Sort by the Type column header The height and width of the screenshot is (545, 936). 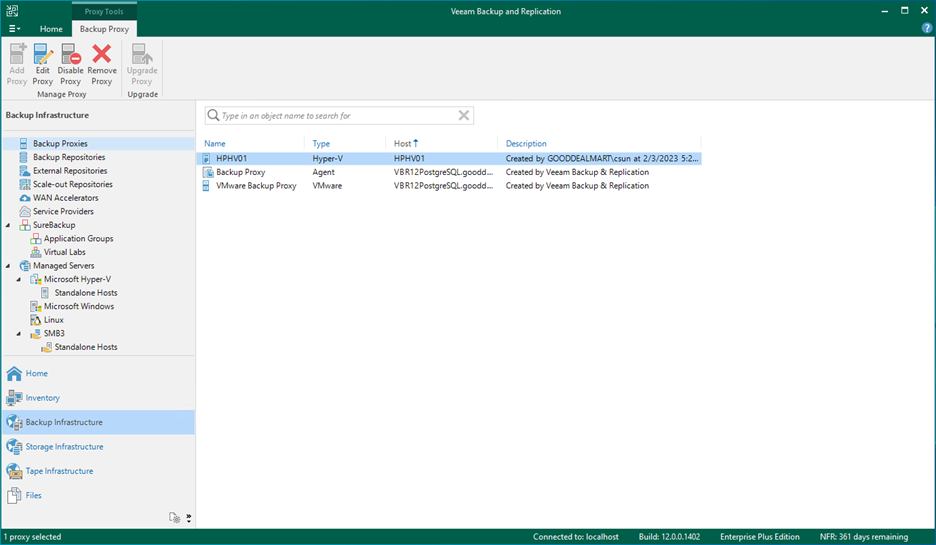[321, 143]
